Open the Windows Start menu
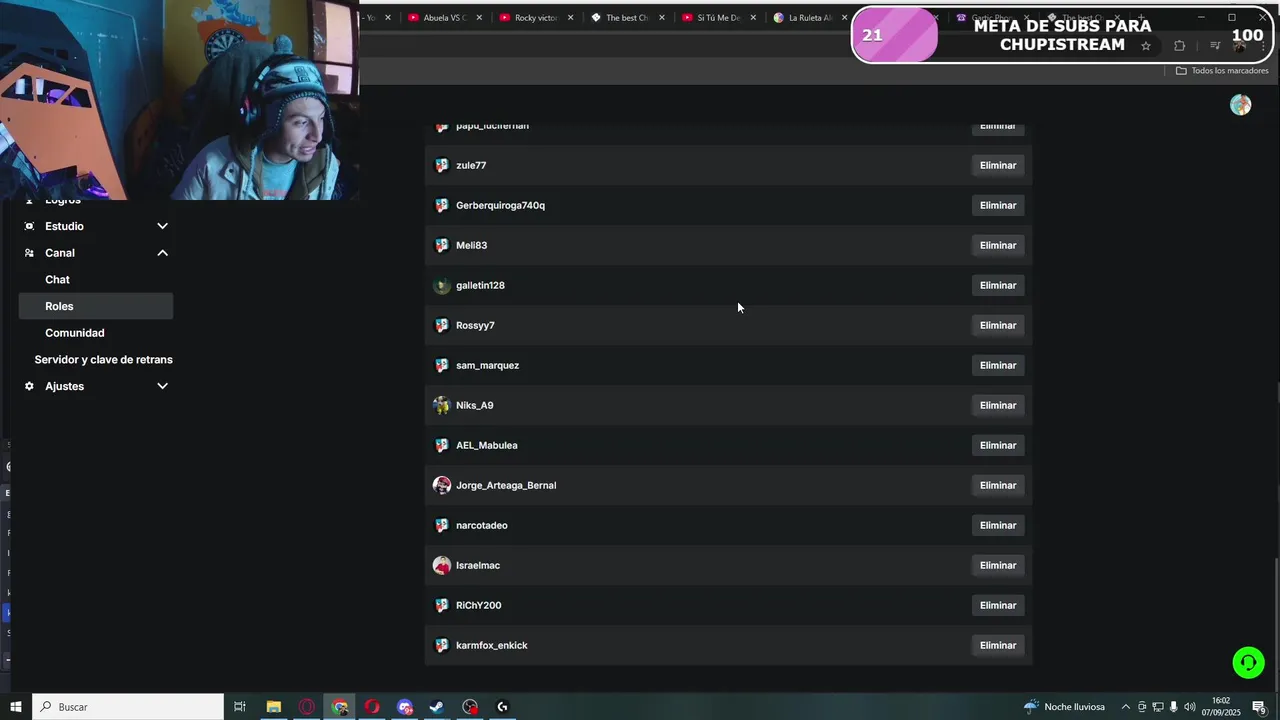This screenshot has width=1280, height=720. click(15, 707)
